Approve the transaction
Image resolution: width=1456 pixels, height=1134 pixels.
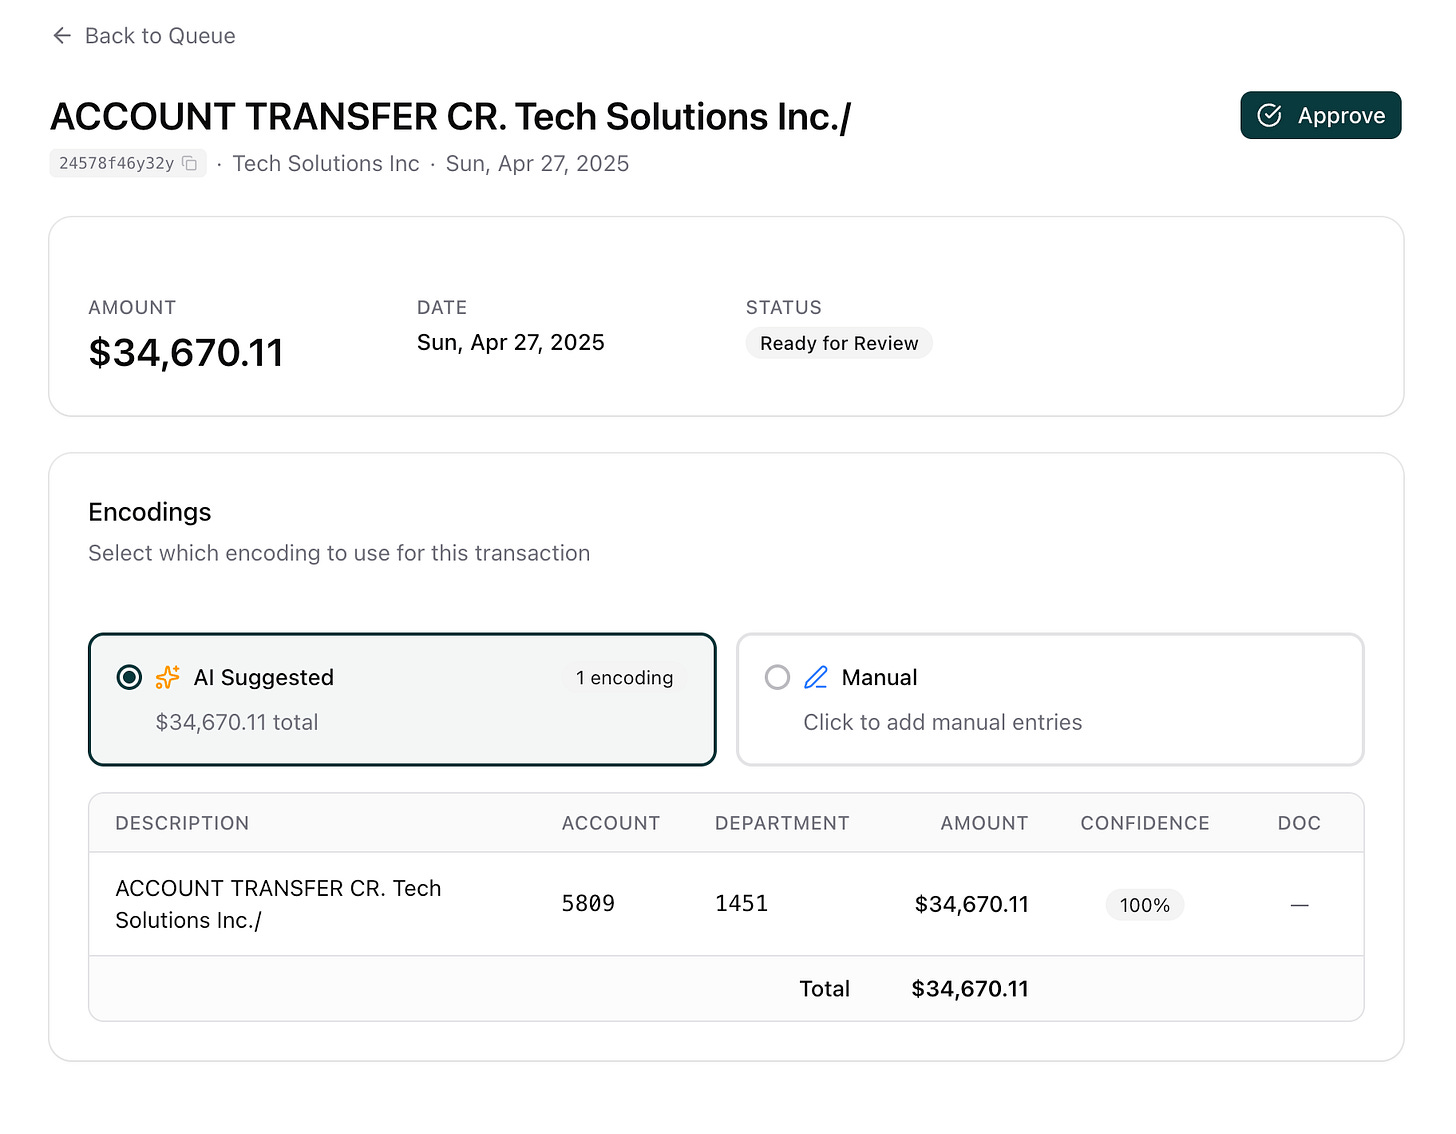1320,115
